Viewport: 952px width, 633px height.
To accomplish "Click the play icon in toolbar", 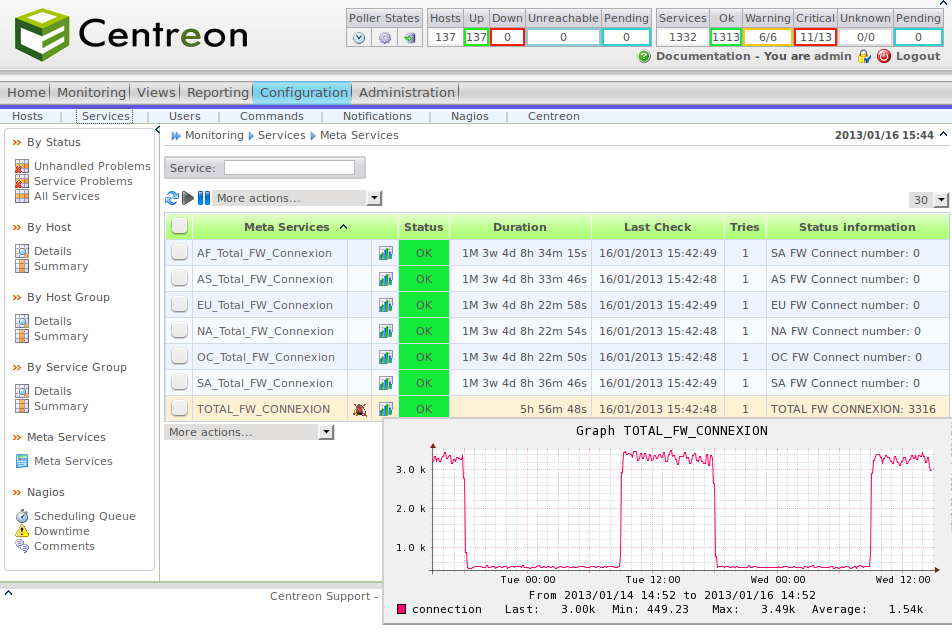I will [x=188, y=198].
